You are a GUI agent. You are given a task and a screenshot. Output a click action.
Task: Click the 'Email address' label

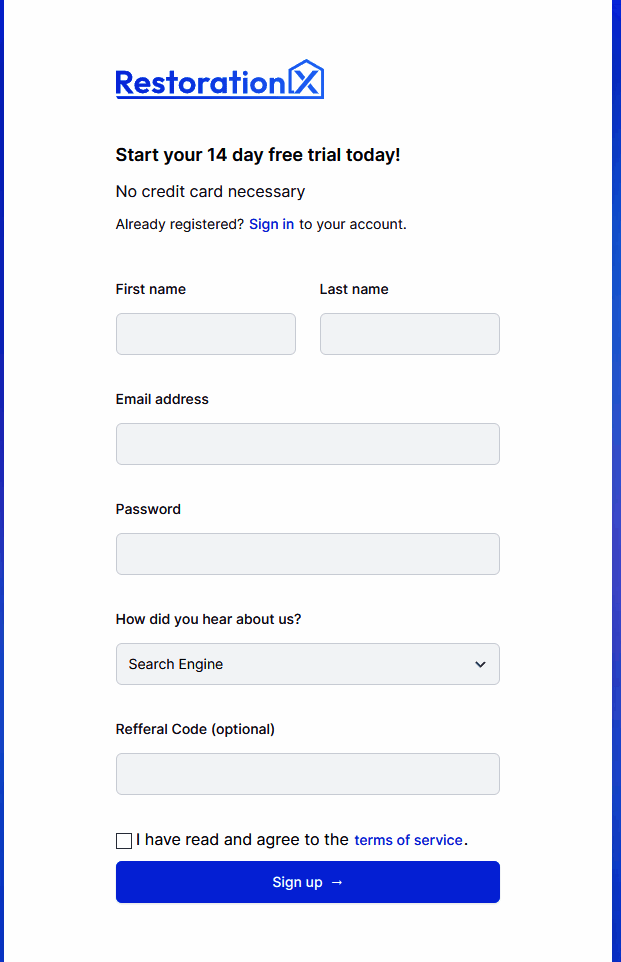[x=162, y=399]
